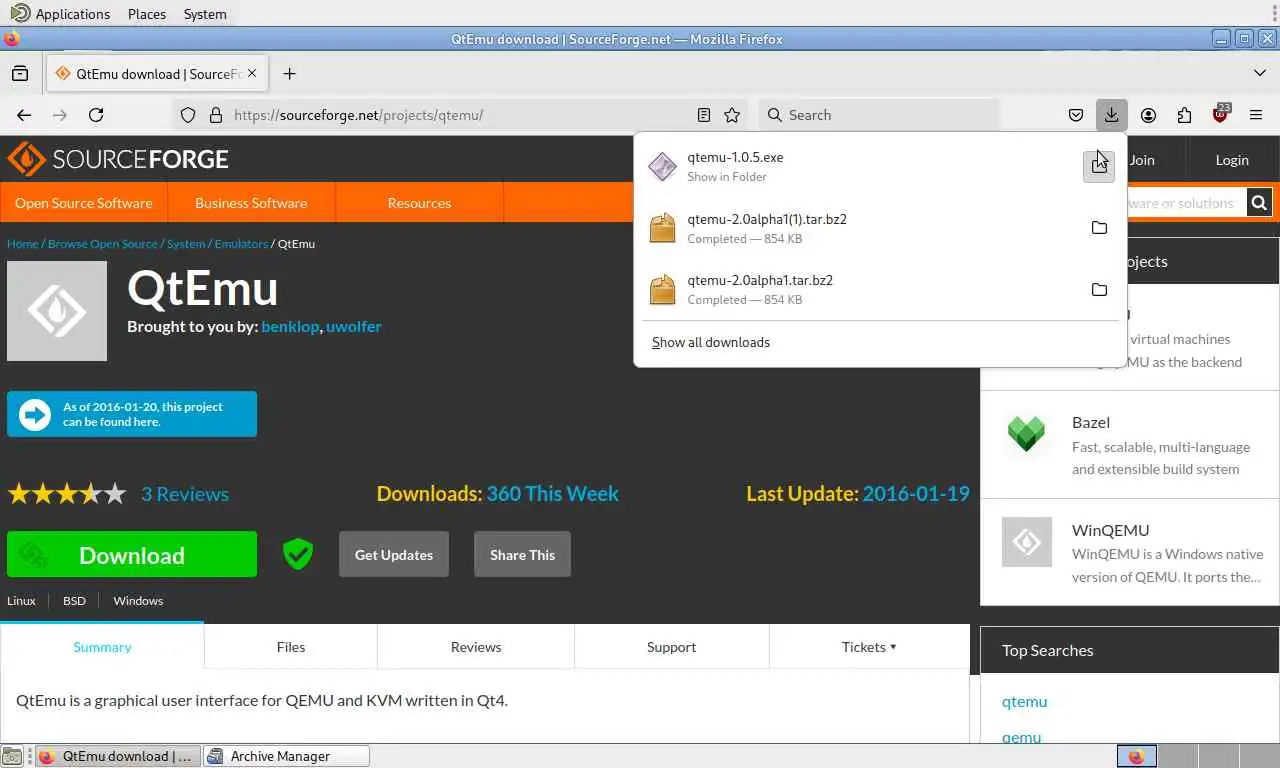Click the Get Updates button
Image resolution: width=1280 pixels, height=768 pixels.
(x=394, y=555)
